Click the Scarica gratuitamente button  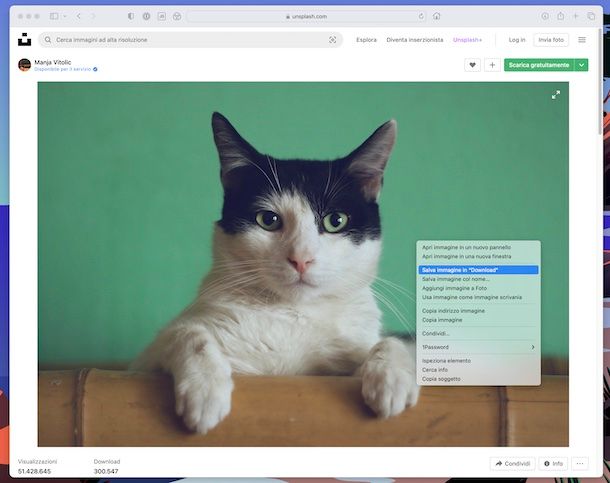[539, 65]
